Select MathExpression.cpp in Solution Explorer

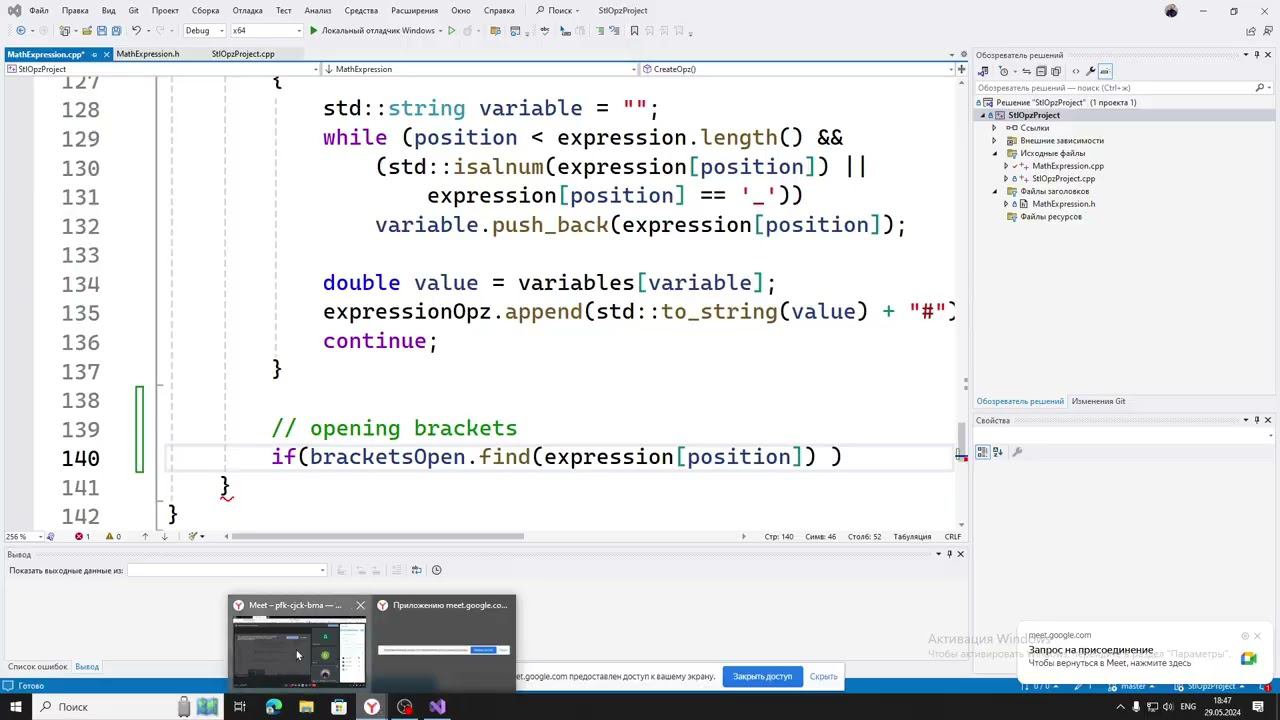click(1068, 166)
